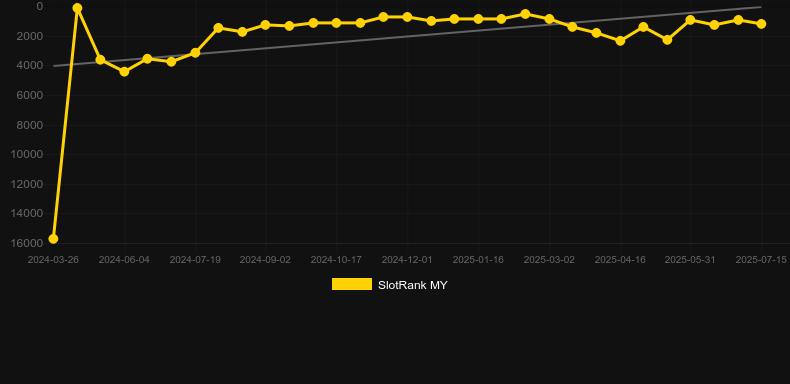This screenshot has width=790, height=384.
Task: Click the 2025-07-15 x-axis date label
Action: (761, 260)
